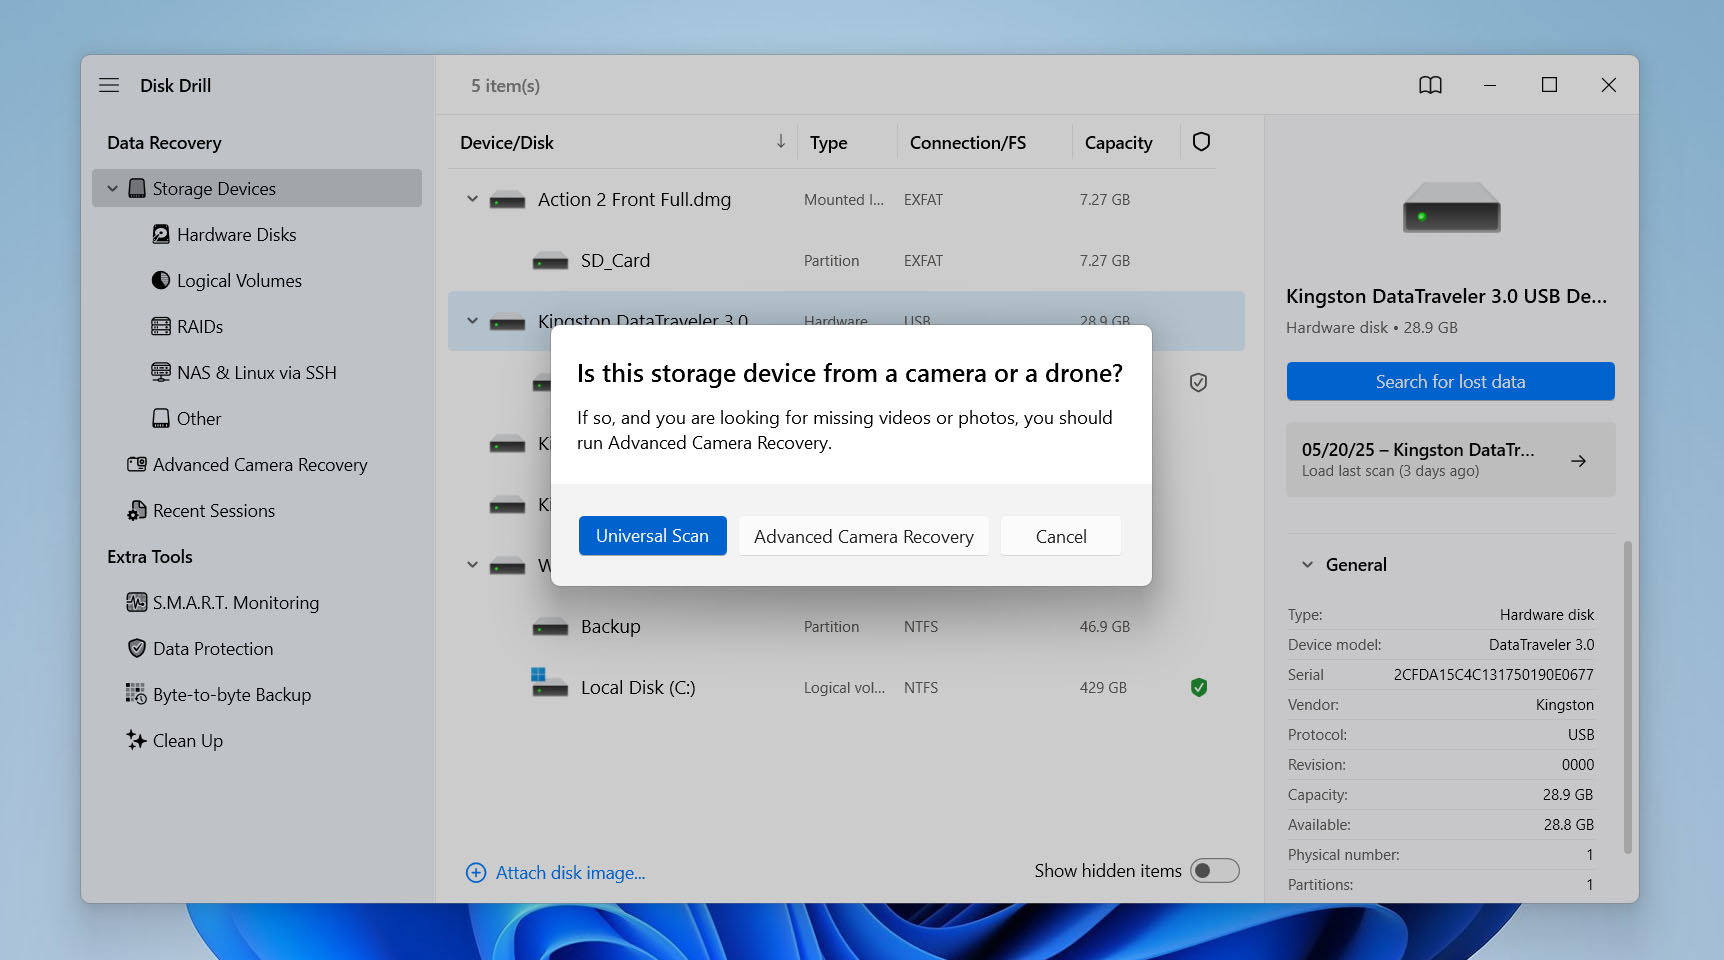Select Hardware Disks in sidebar
The height and width of the screenshot is (960, 1724).
(236, 234)
